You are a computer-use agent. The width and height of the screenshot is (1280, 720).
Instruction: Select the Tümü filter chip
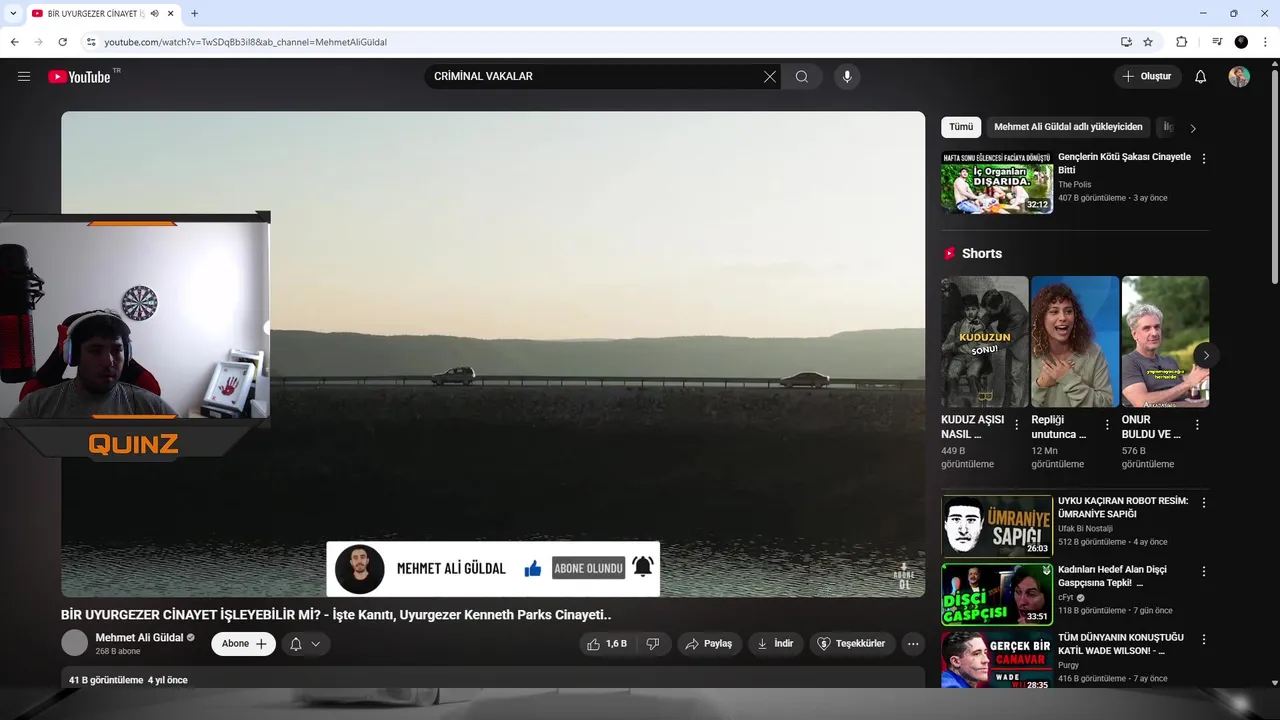tap(961, 127)
